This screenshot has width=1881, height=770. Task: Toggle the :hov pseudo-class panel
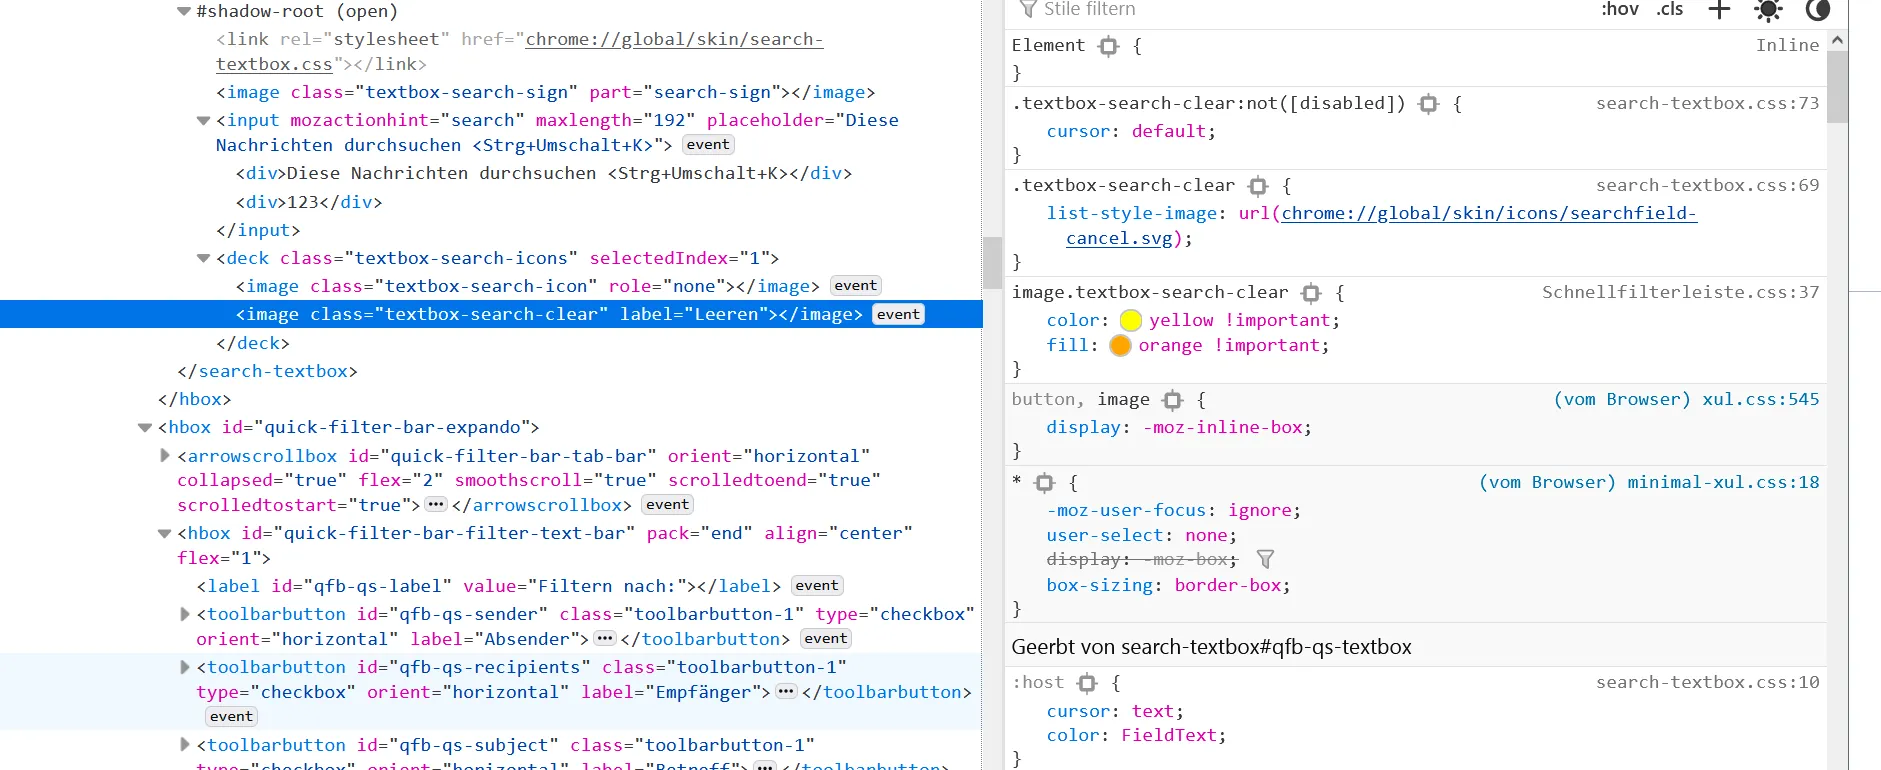click(x=1619, y=10)
